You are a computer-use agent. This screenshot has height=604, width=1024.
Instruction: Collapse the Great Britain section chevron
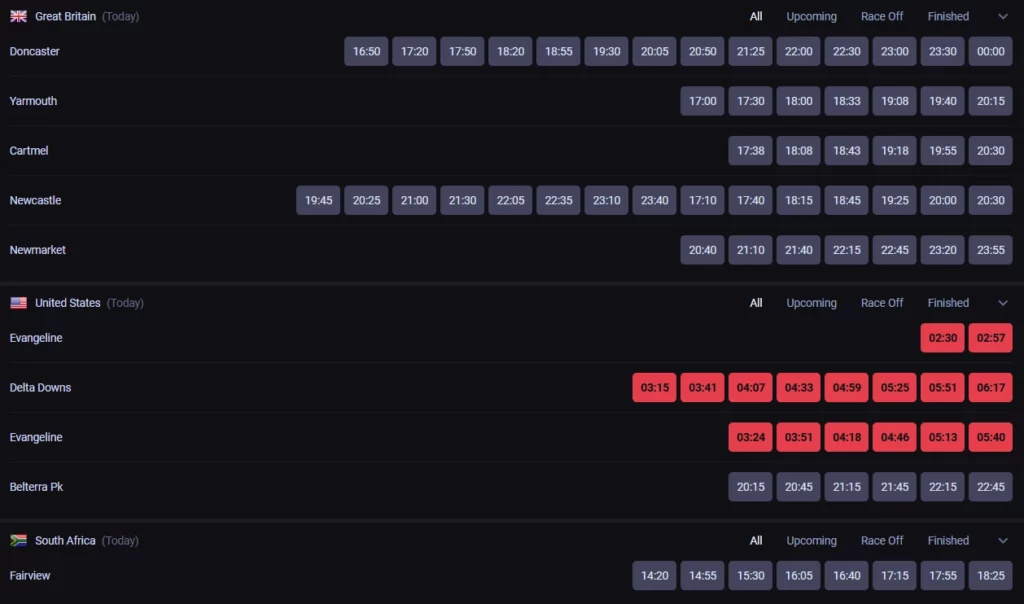pos(1002,16)
